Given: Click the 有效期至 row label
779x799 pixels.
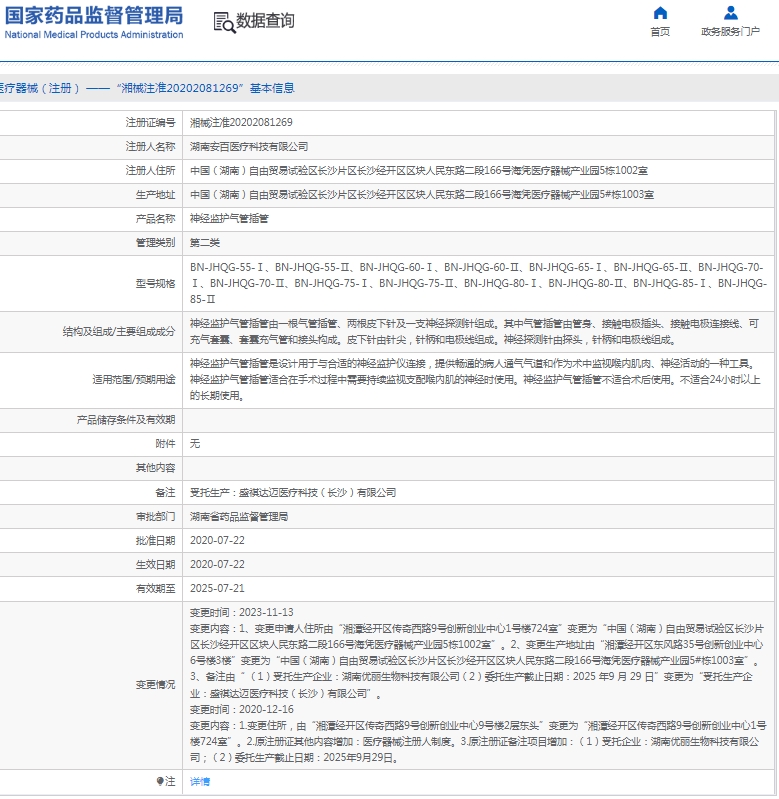Looking at the screenshot, I should tap(155, 589).
